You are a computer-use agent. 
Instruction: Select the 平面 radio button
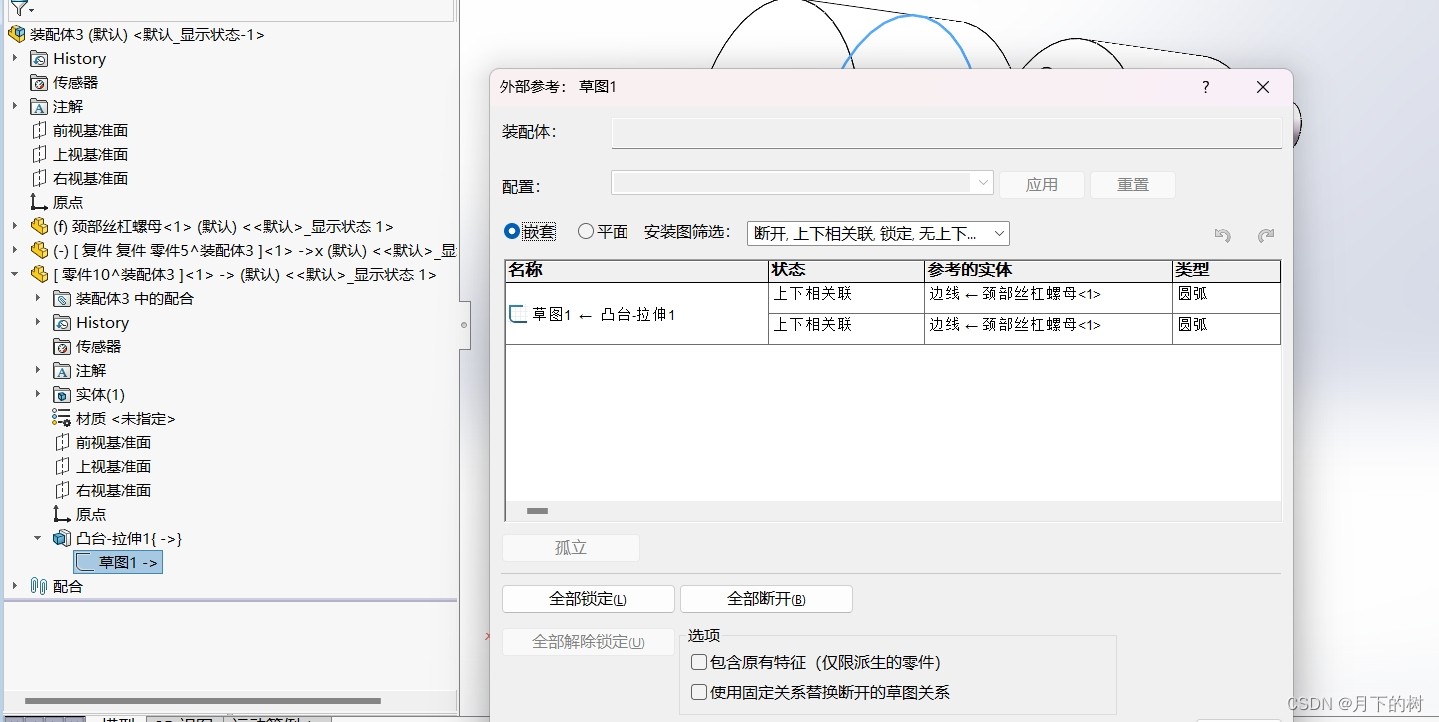(586, 231)
